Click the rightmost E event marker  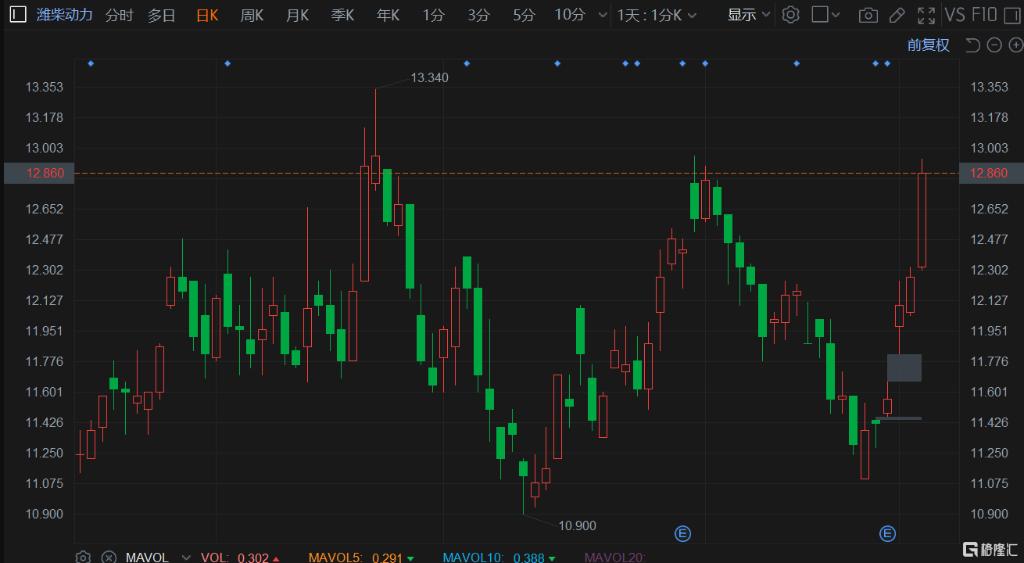887,533
